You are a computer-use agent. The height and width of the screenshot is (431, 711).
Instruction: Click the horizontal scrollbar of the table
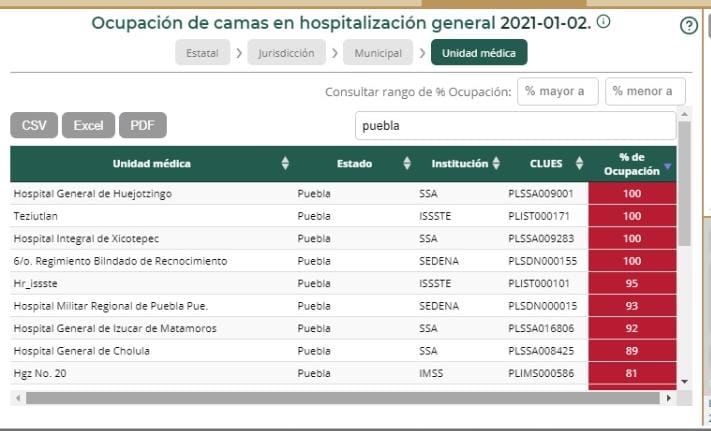tap(340, 398)
